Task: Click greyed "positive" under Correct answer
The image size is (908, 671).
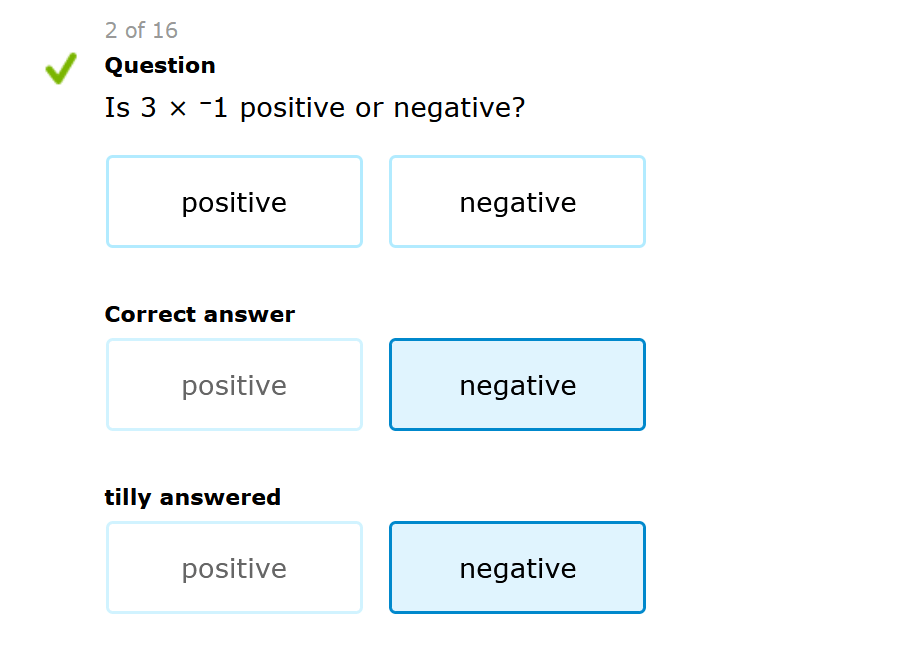Action: [x=234, y=385]
